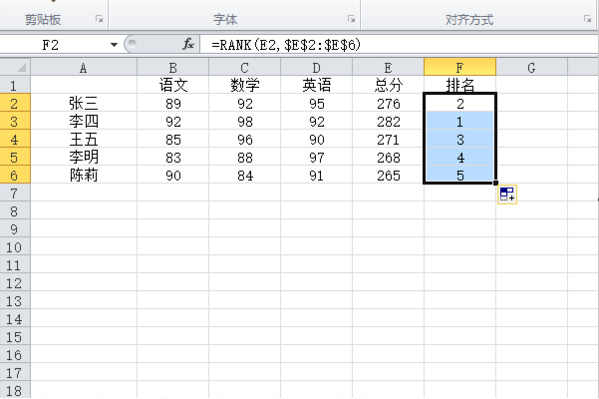Select row 2 header
The height and width of the screenshot is (399, 599).
pos(15,103)
